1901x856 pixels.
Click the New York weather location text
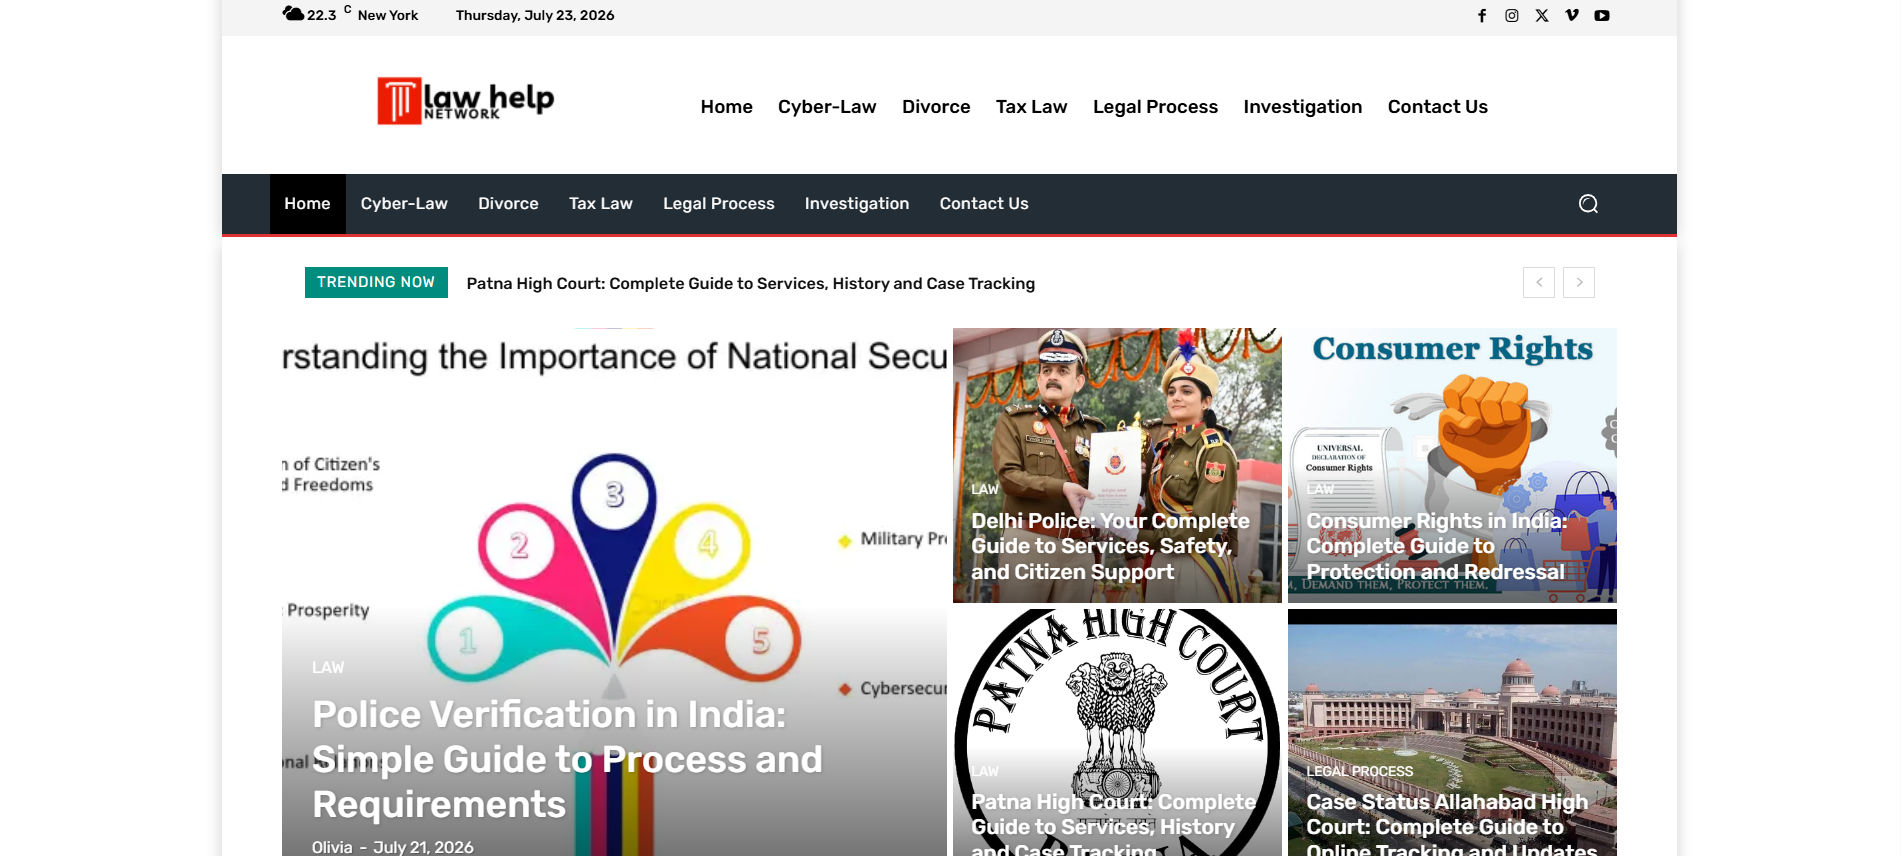tap(388, 16)
